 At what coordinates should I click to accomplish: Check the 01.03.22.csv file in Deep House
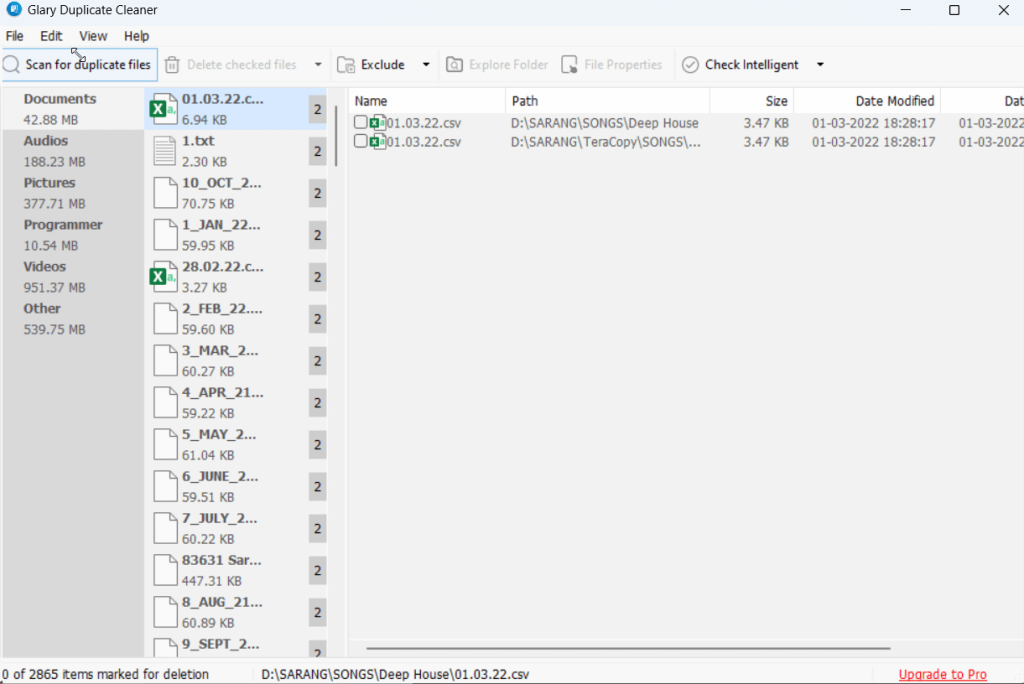click(360, 122)
